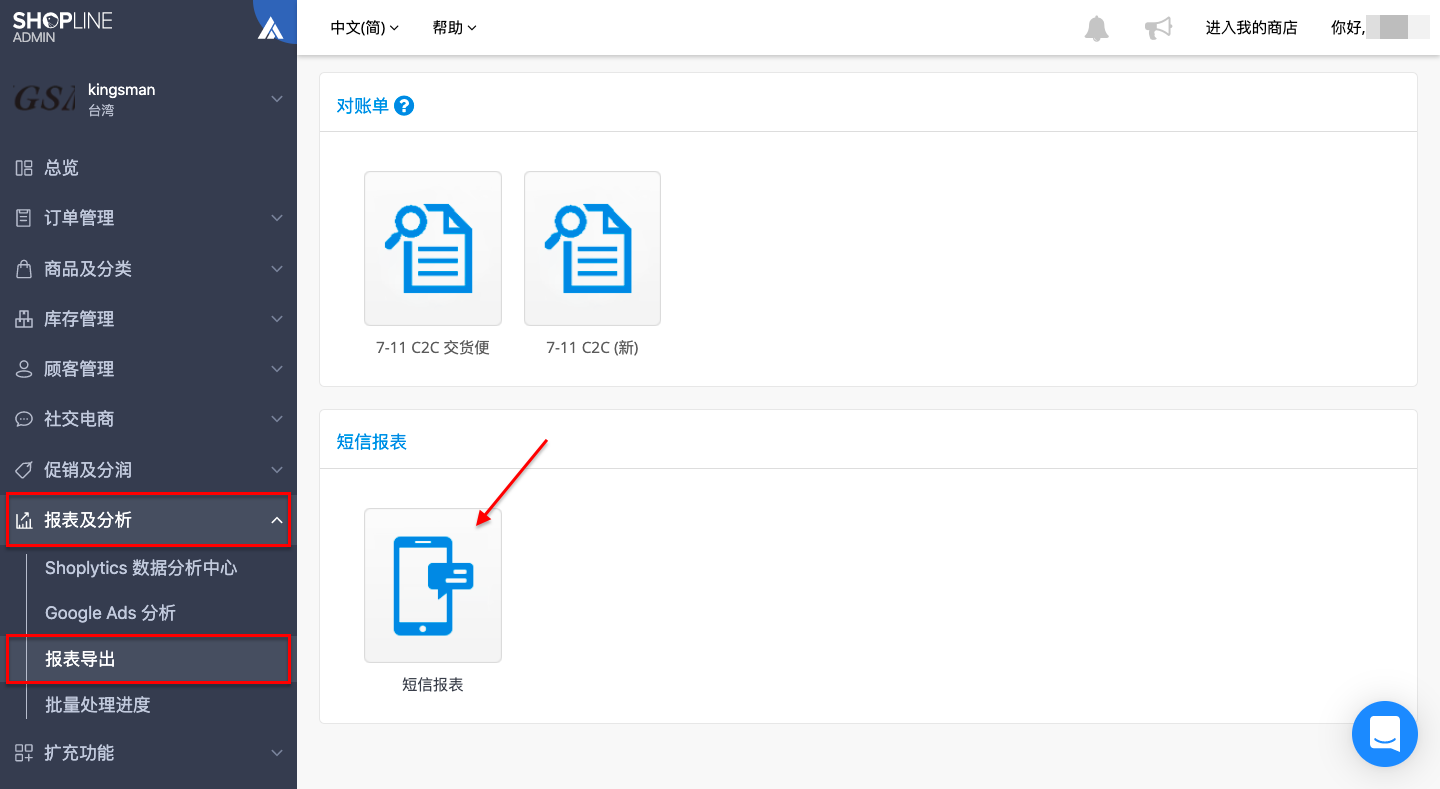Click the notification bell icon
Viewport: 1440px width, 789px height.
click(1097, 28)
